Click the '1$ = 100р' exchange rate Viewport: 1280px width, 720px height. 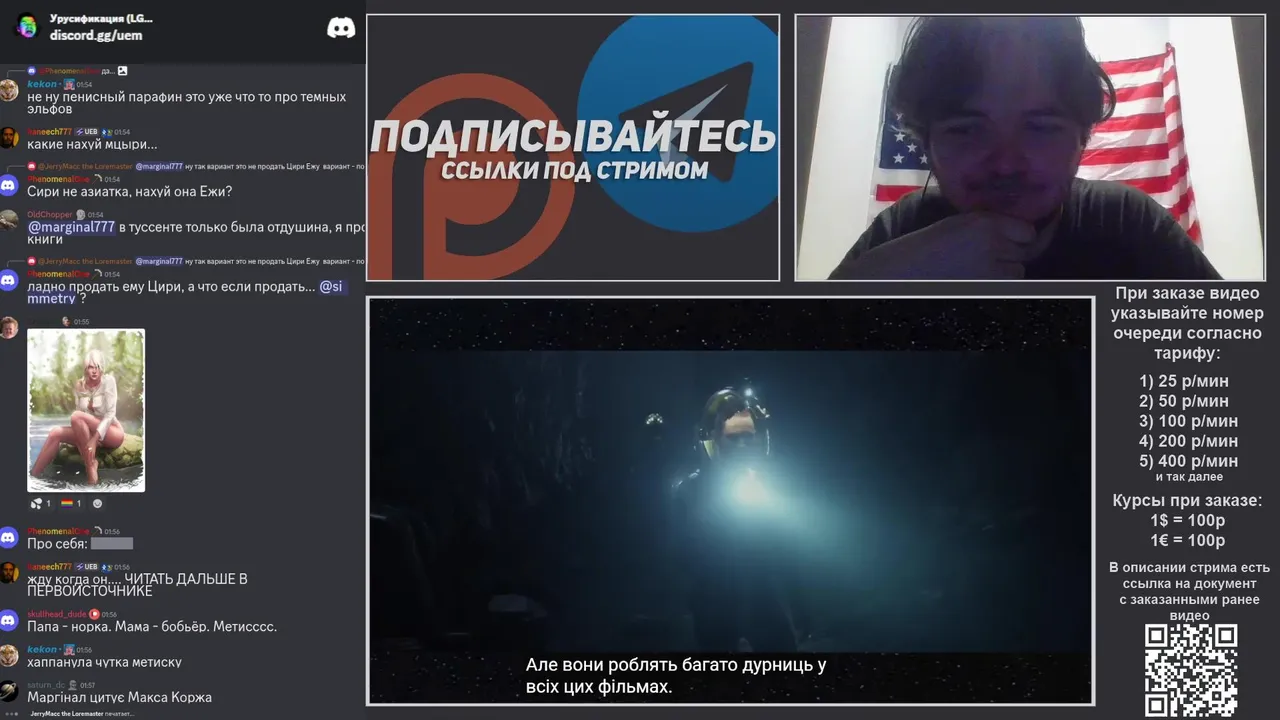pyautogui.click(x=1188, y=521)
